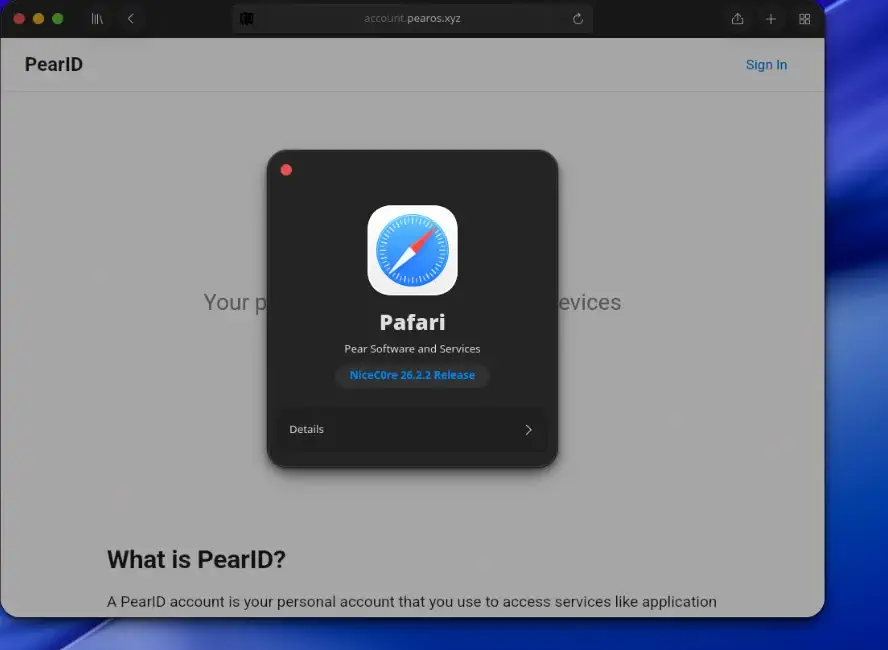
Task: Close the Pafari about dialog
Action: [x=286, y=170]
